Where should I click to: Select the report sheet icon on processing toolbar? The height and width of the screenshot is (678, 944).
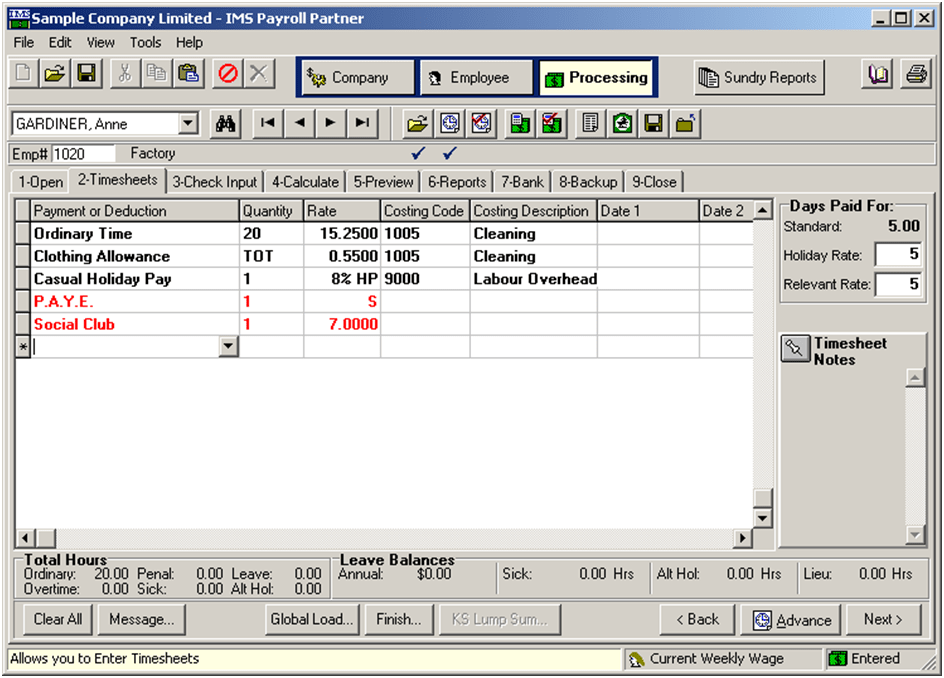click(588, 123)
